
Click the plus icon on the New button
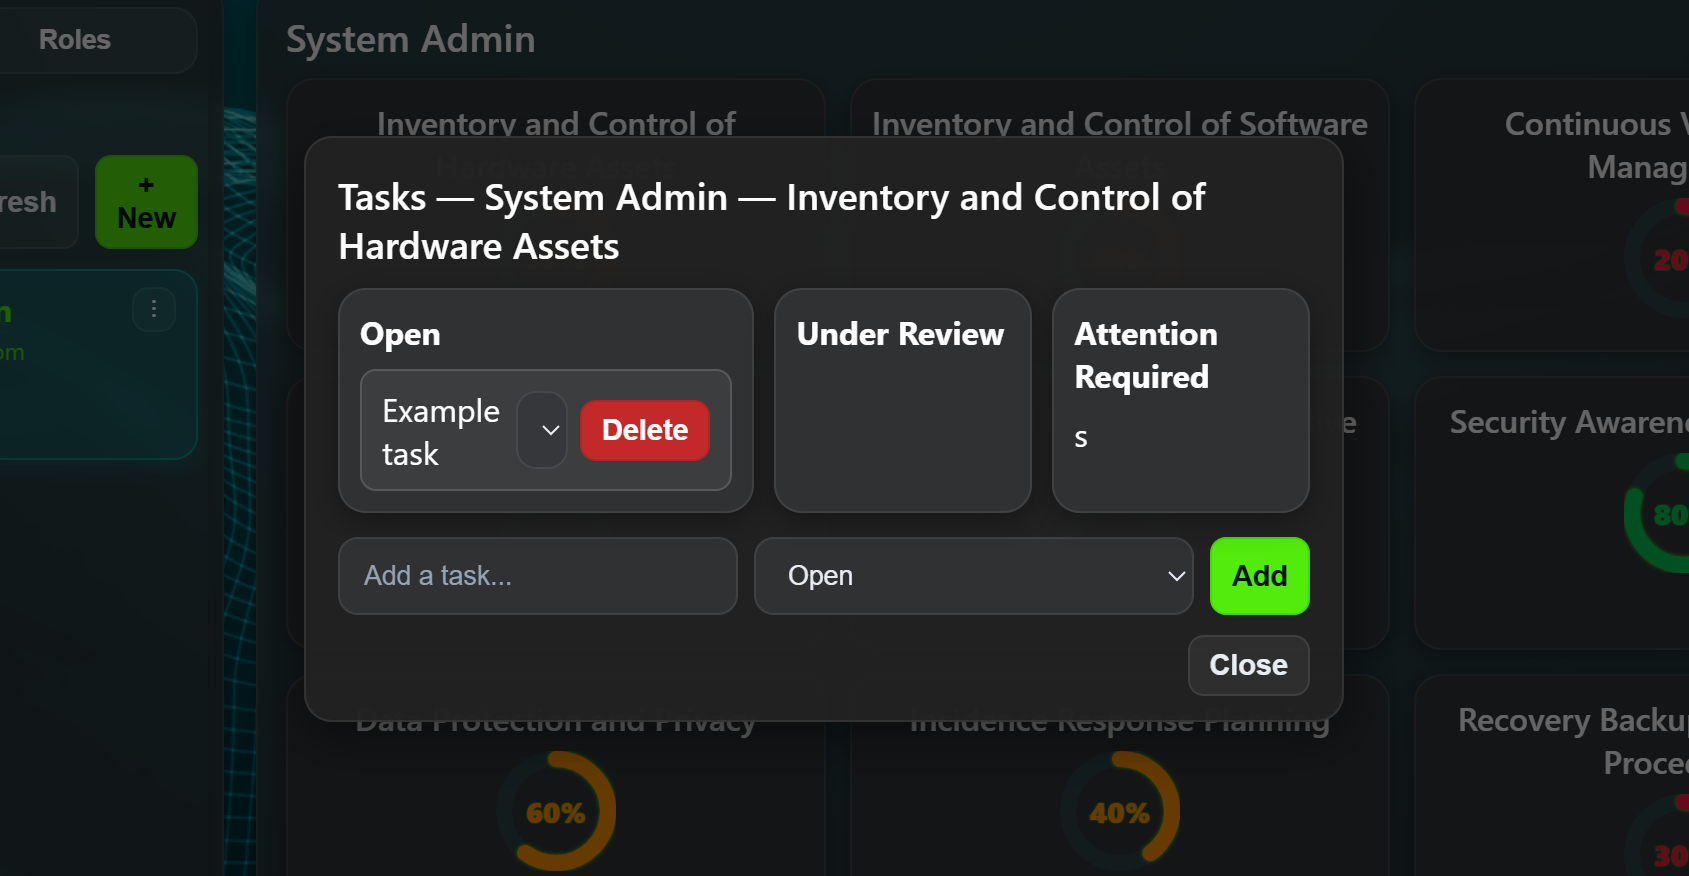pos(146,184)
